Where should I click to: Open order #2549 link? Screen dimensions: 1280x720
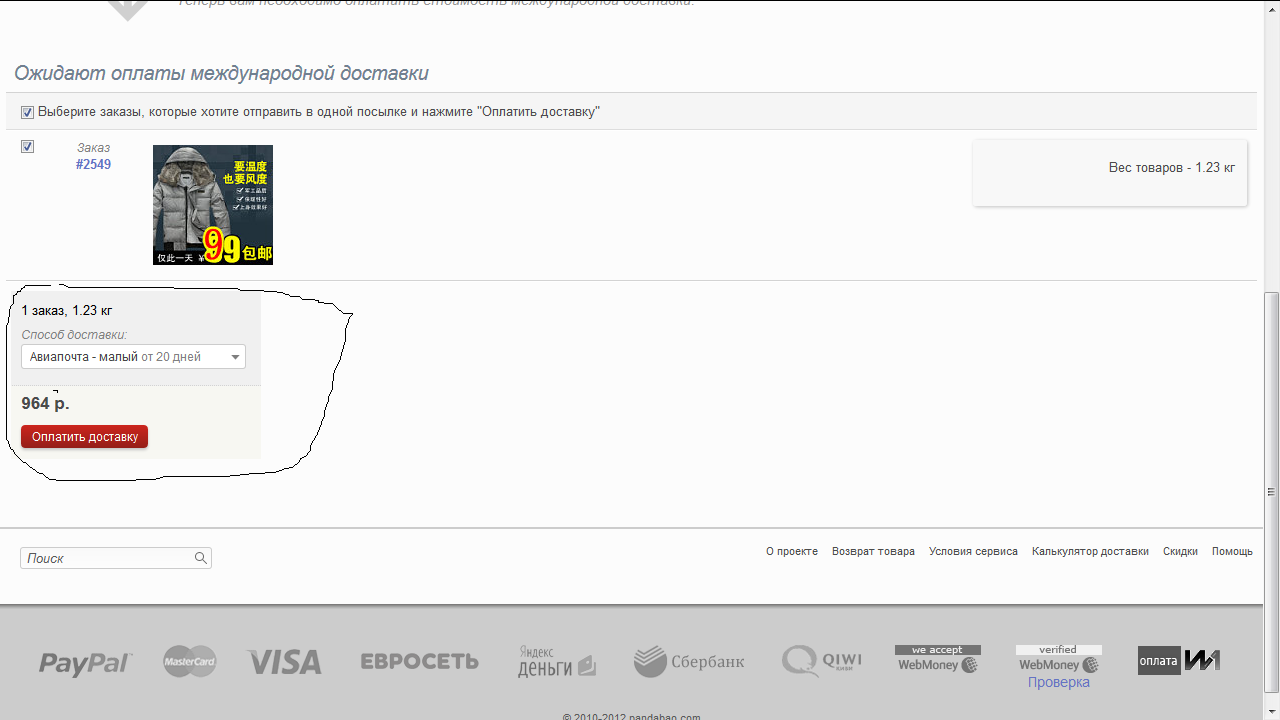[93, 164]
